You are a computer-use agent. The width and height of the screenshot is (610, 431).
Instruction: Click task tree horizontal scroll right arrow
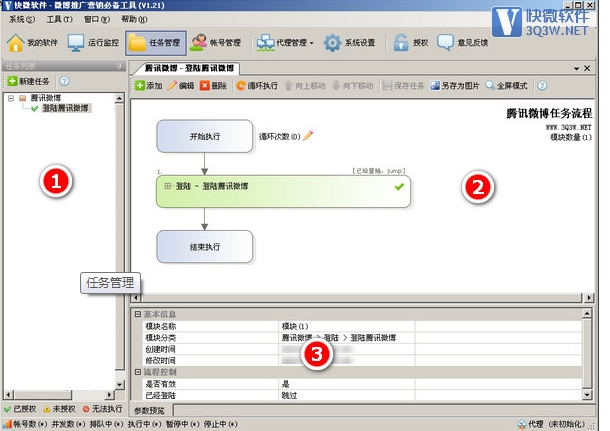tap(109, 395)
